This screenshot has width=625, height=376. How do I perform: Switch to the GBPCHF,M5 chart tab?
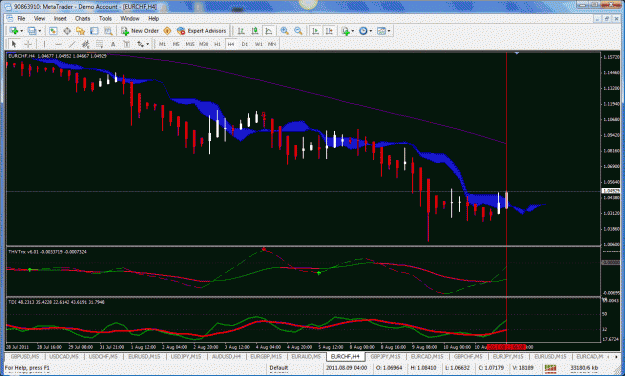pos(468,356)
